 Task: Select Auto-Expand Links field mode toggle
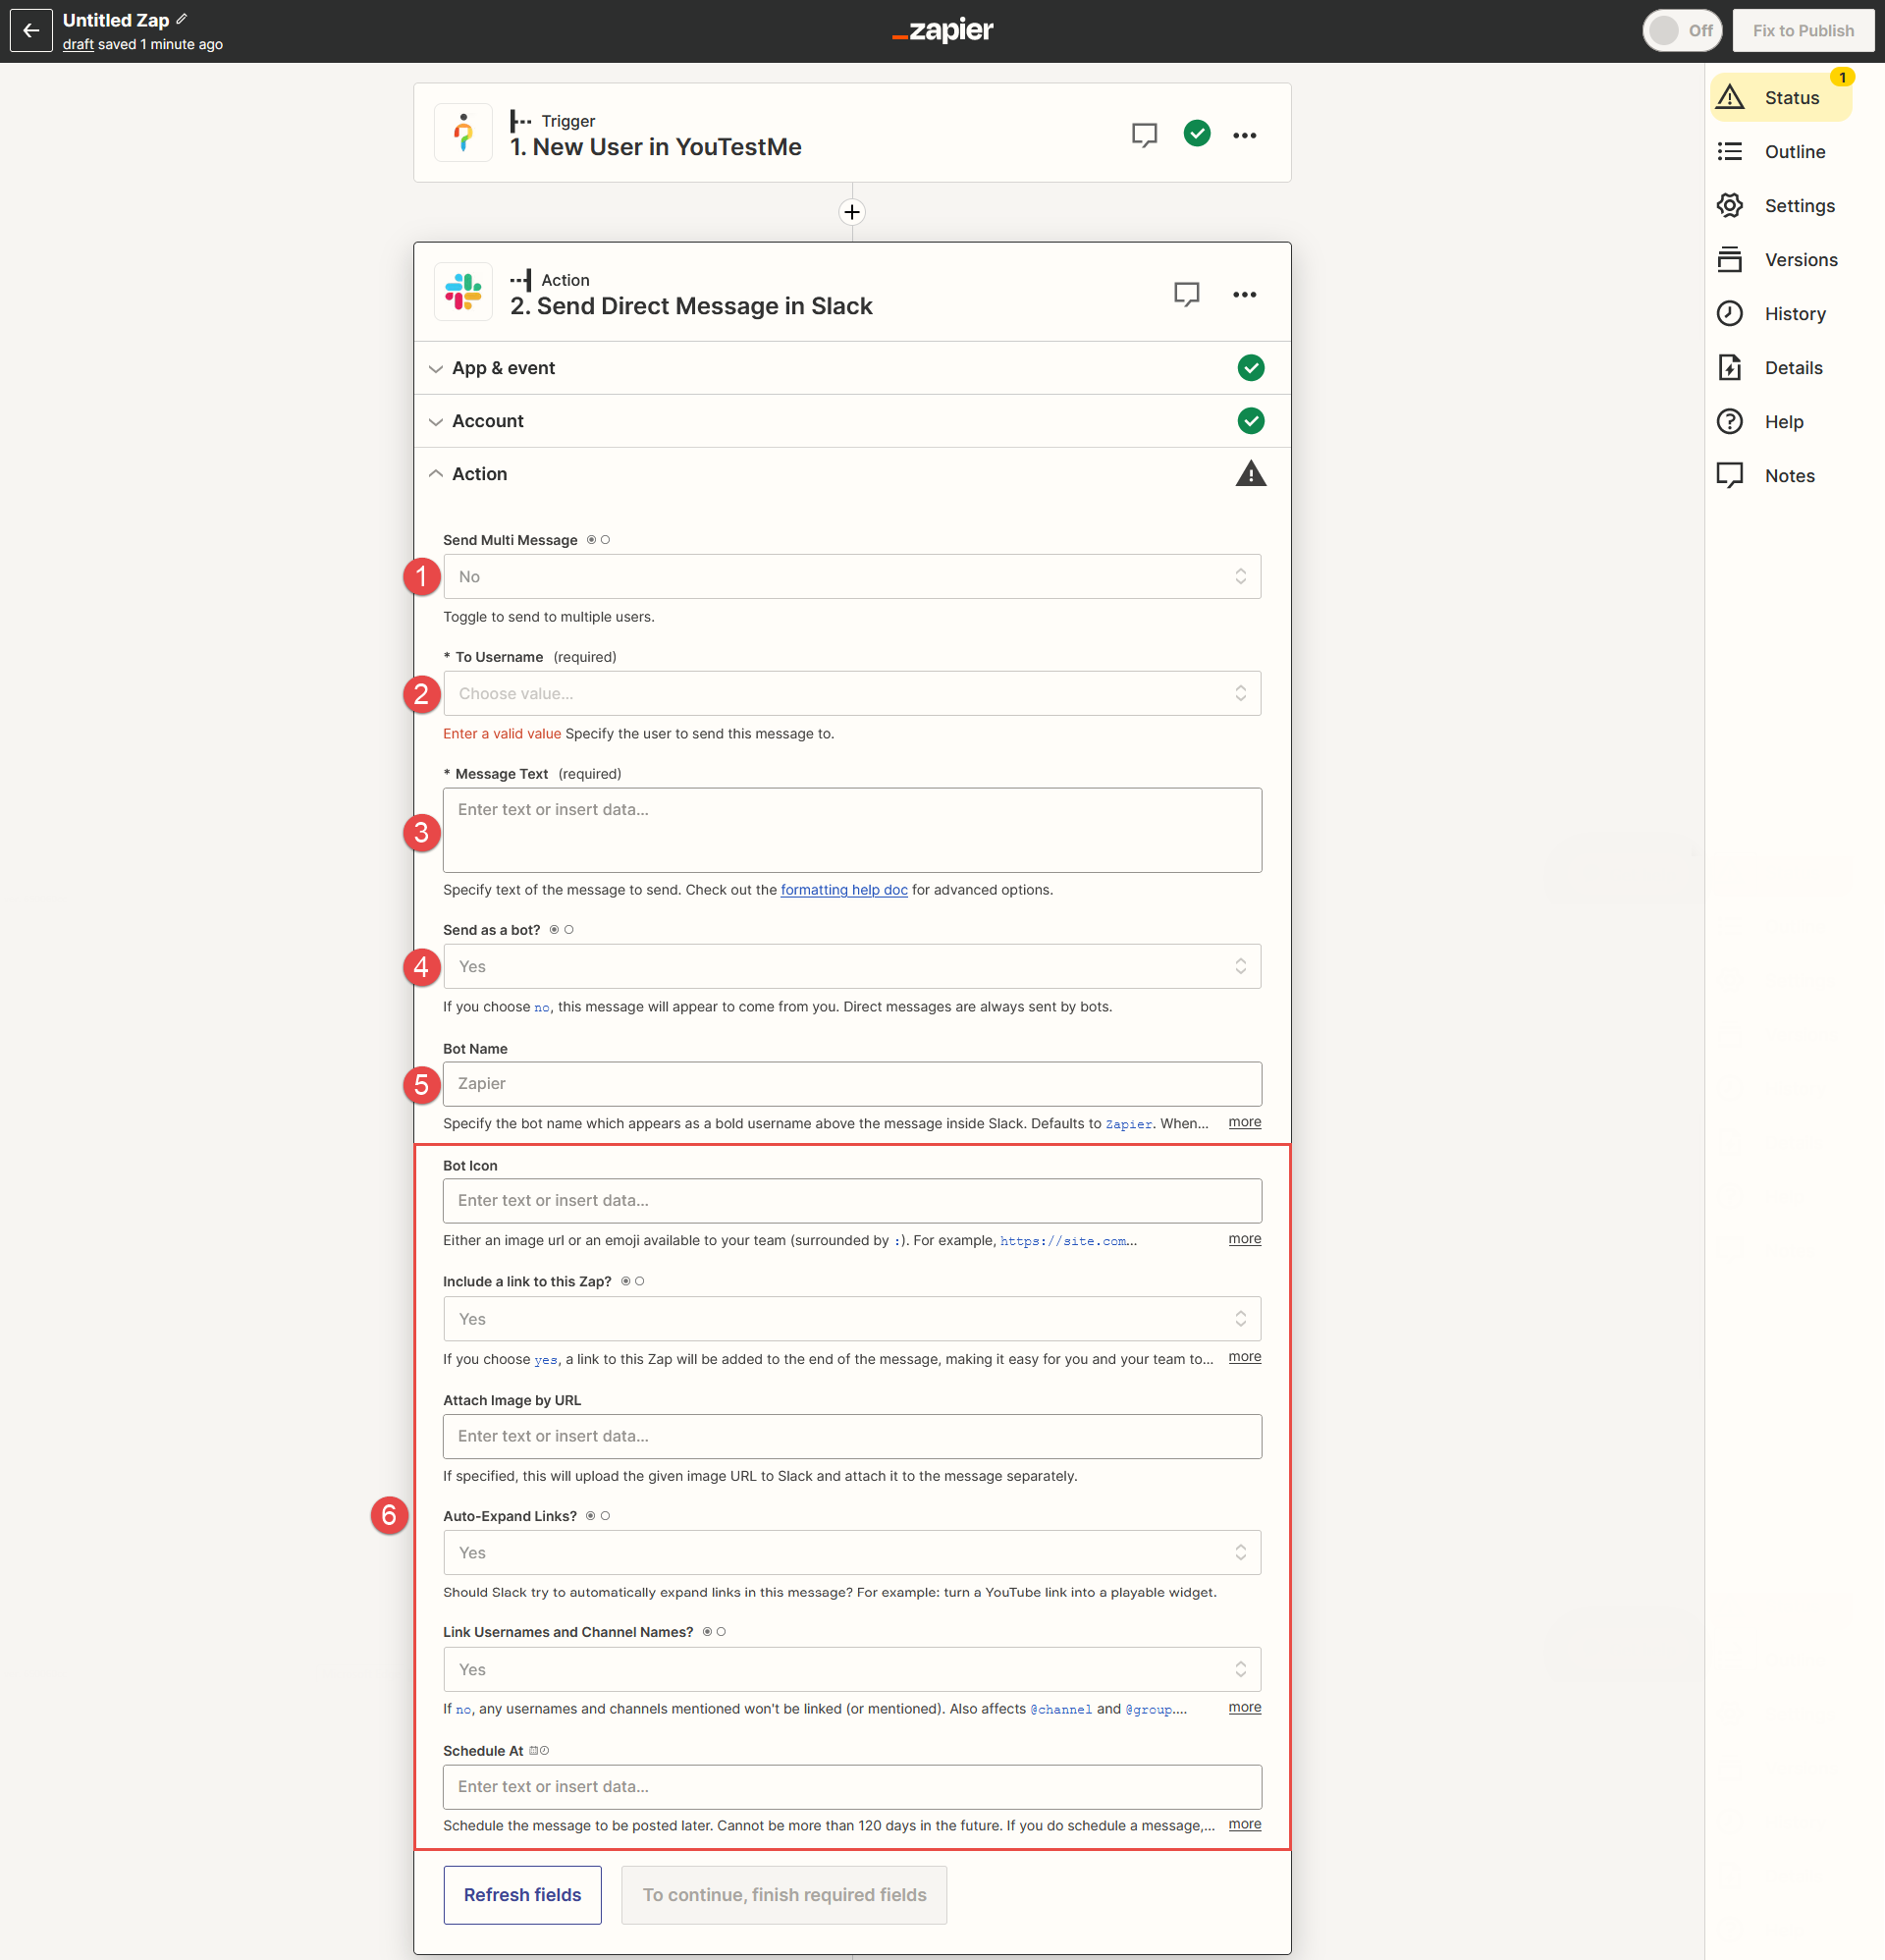tap(598, 1517)
